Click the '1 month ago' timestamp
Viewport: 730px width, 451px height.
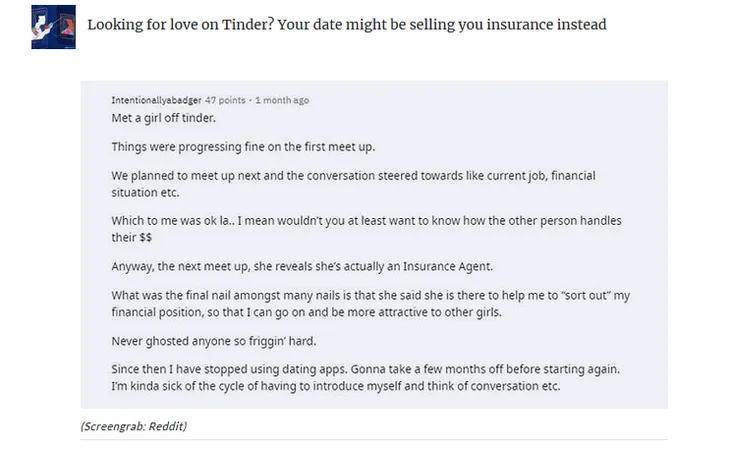[282, 100]
